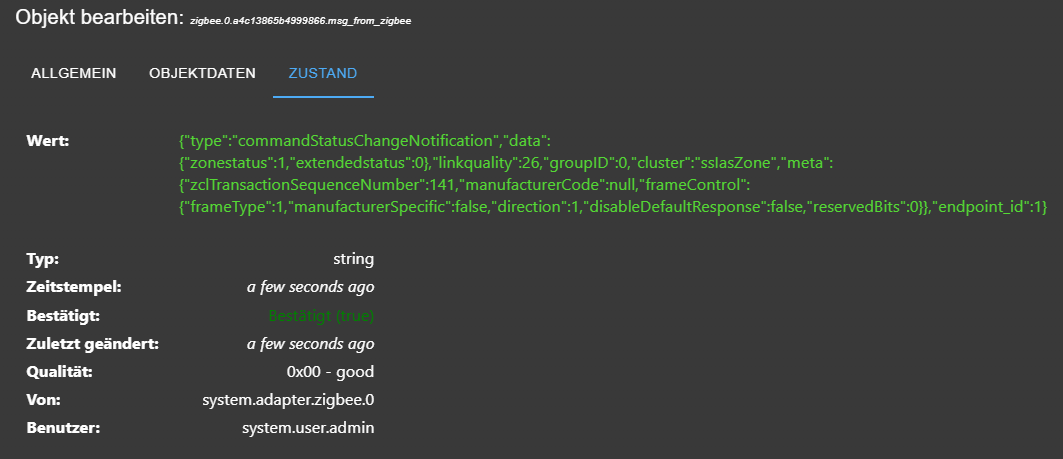Viewport: 1063px width, 459px height.
Task: Open the OBJEKTDATEN tab
Action: (x=202, y=73)
